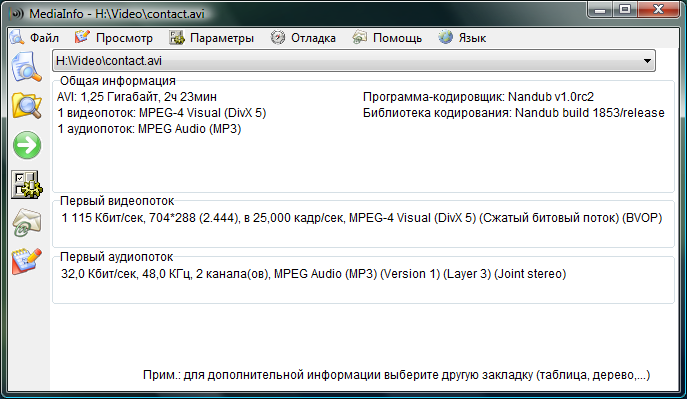Open preferences via checklist gear sidebar icon
The image size is (687, 399).
point(27,184)
